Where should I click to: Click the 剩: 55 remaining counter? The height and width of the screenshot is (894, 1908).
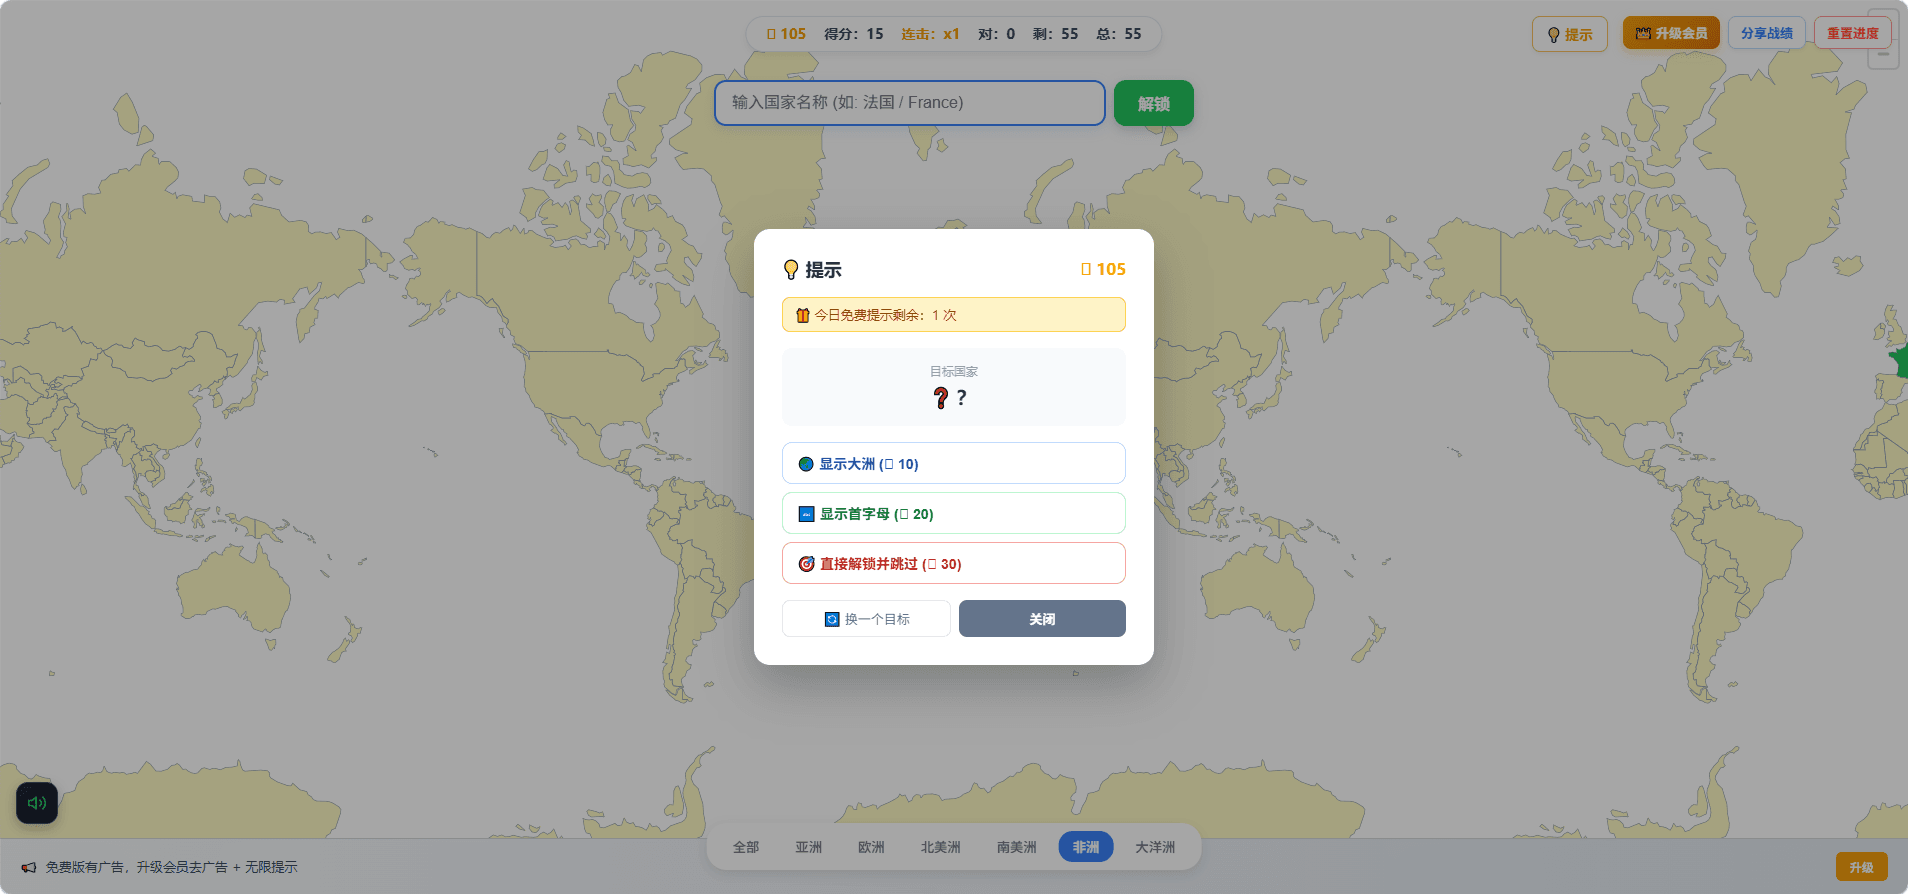click(x=1056, y=34)
